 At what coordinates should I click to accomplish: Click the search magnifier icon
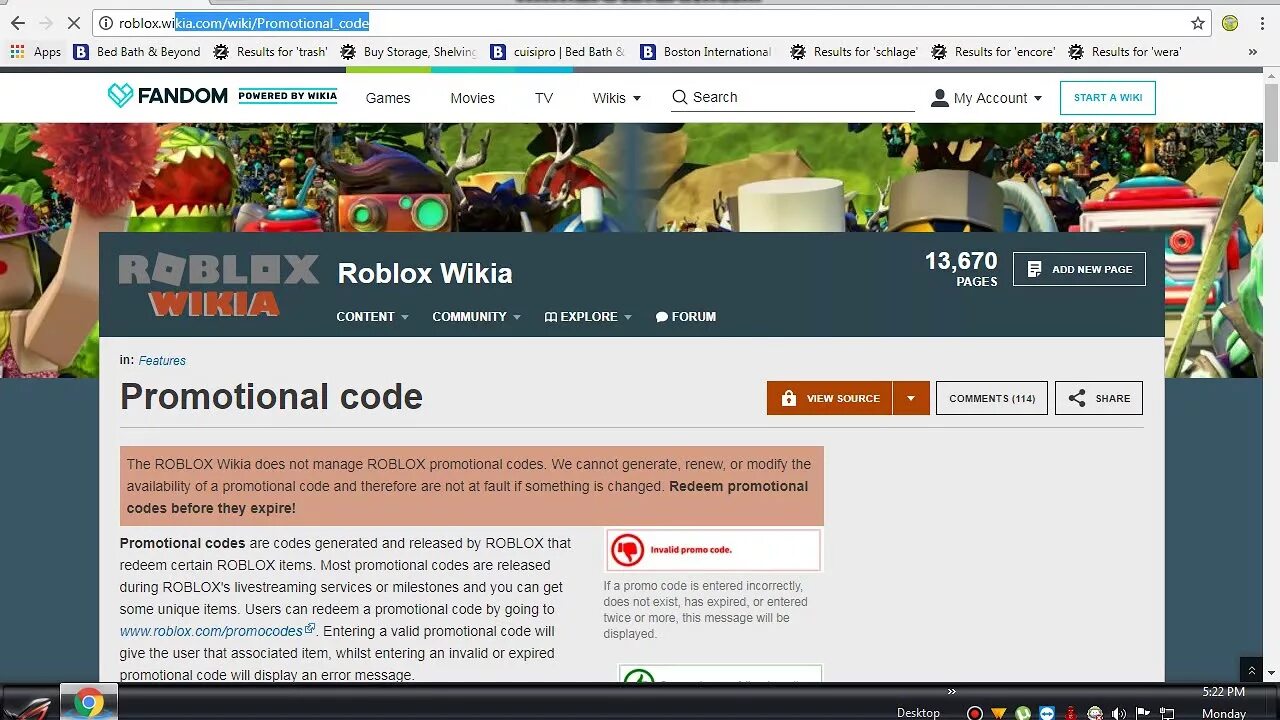680,97
